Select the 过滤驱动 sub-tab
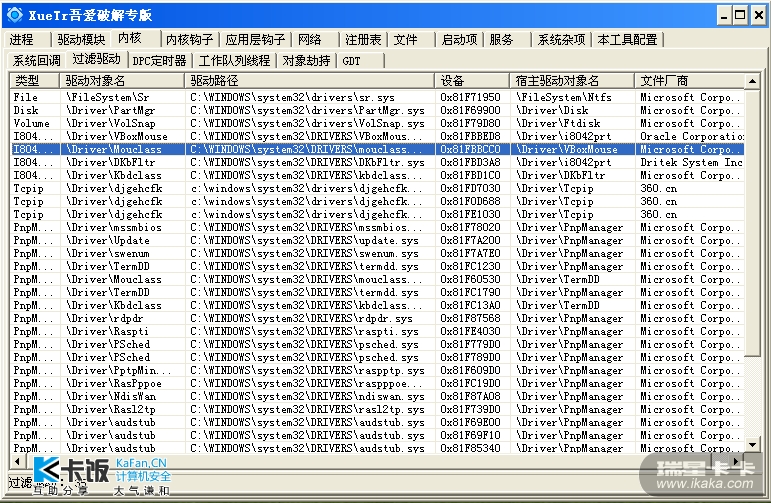The width and height of the screenshot is (771, 503). [96, 59]
